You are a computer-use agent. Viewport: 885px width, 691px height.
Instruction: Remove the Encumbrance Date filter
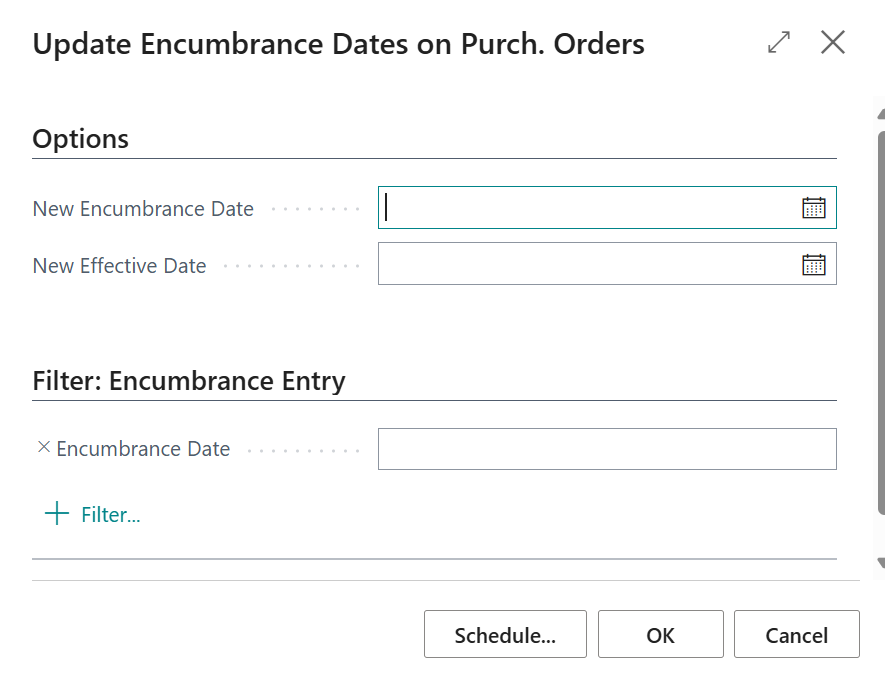43,447
